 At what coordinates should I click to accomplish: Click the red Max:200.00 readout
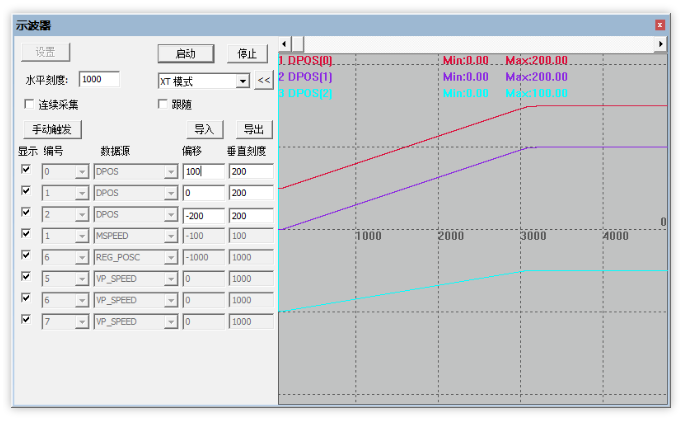tap(537, 60)
